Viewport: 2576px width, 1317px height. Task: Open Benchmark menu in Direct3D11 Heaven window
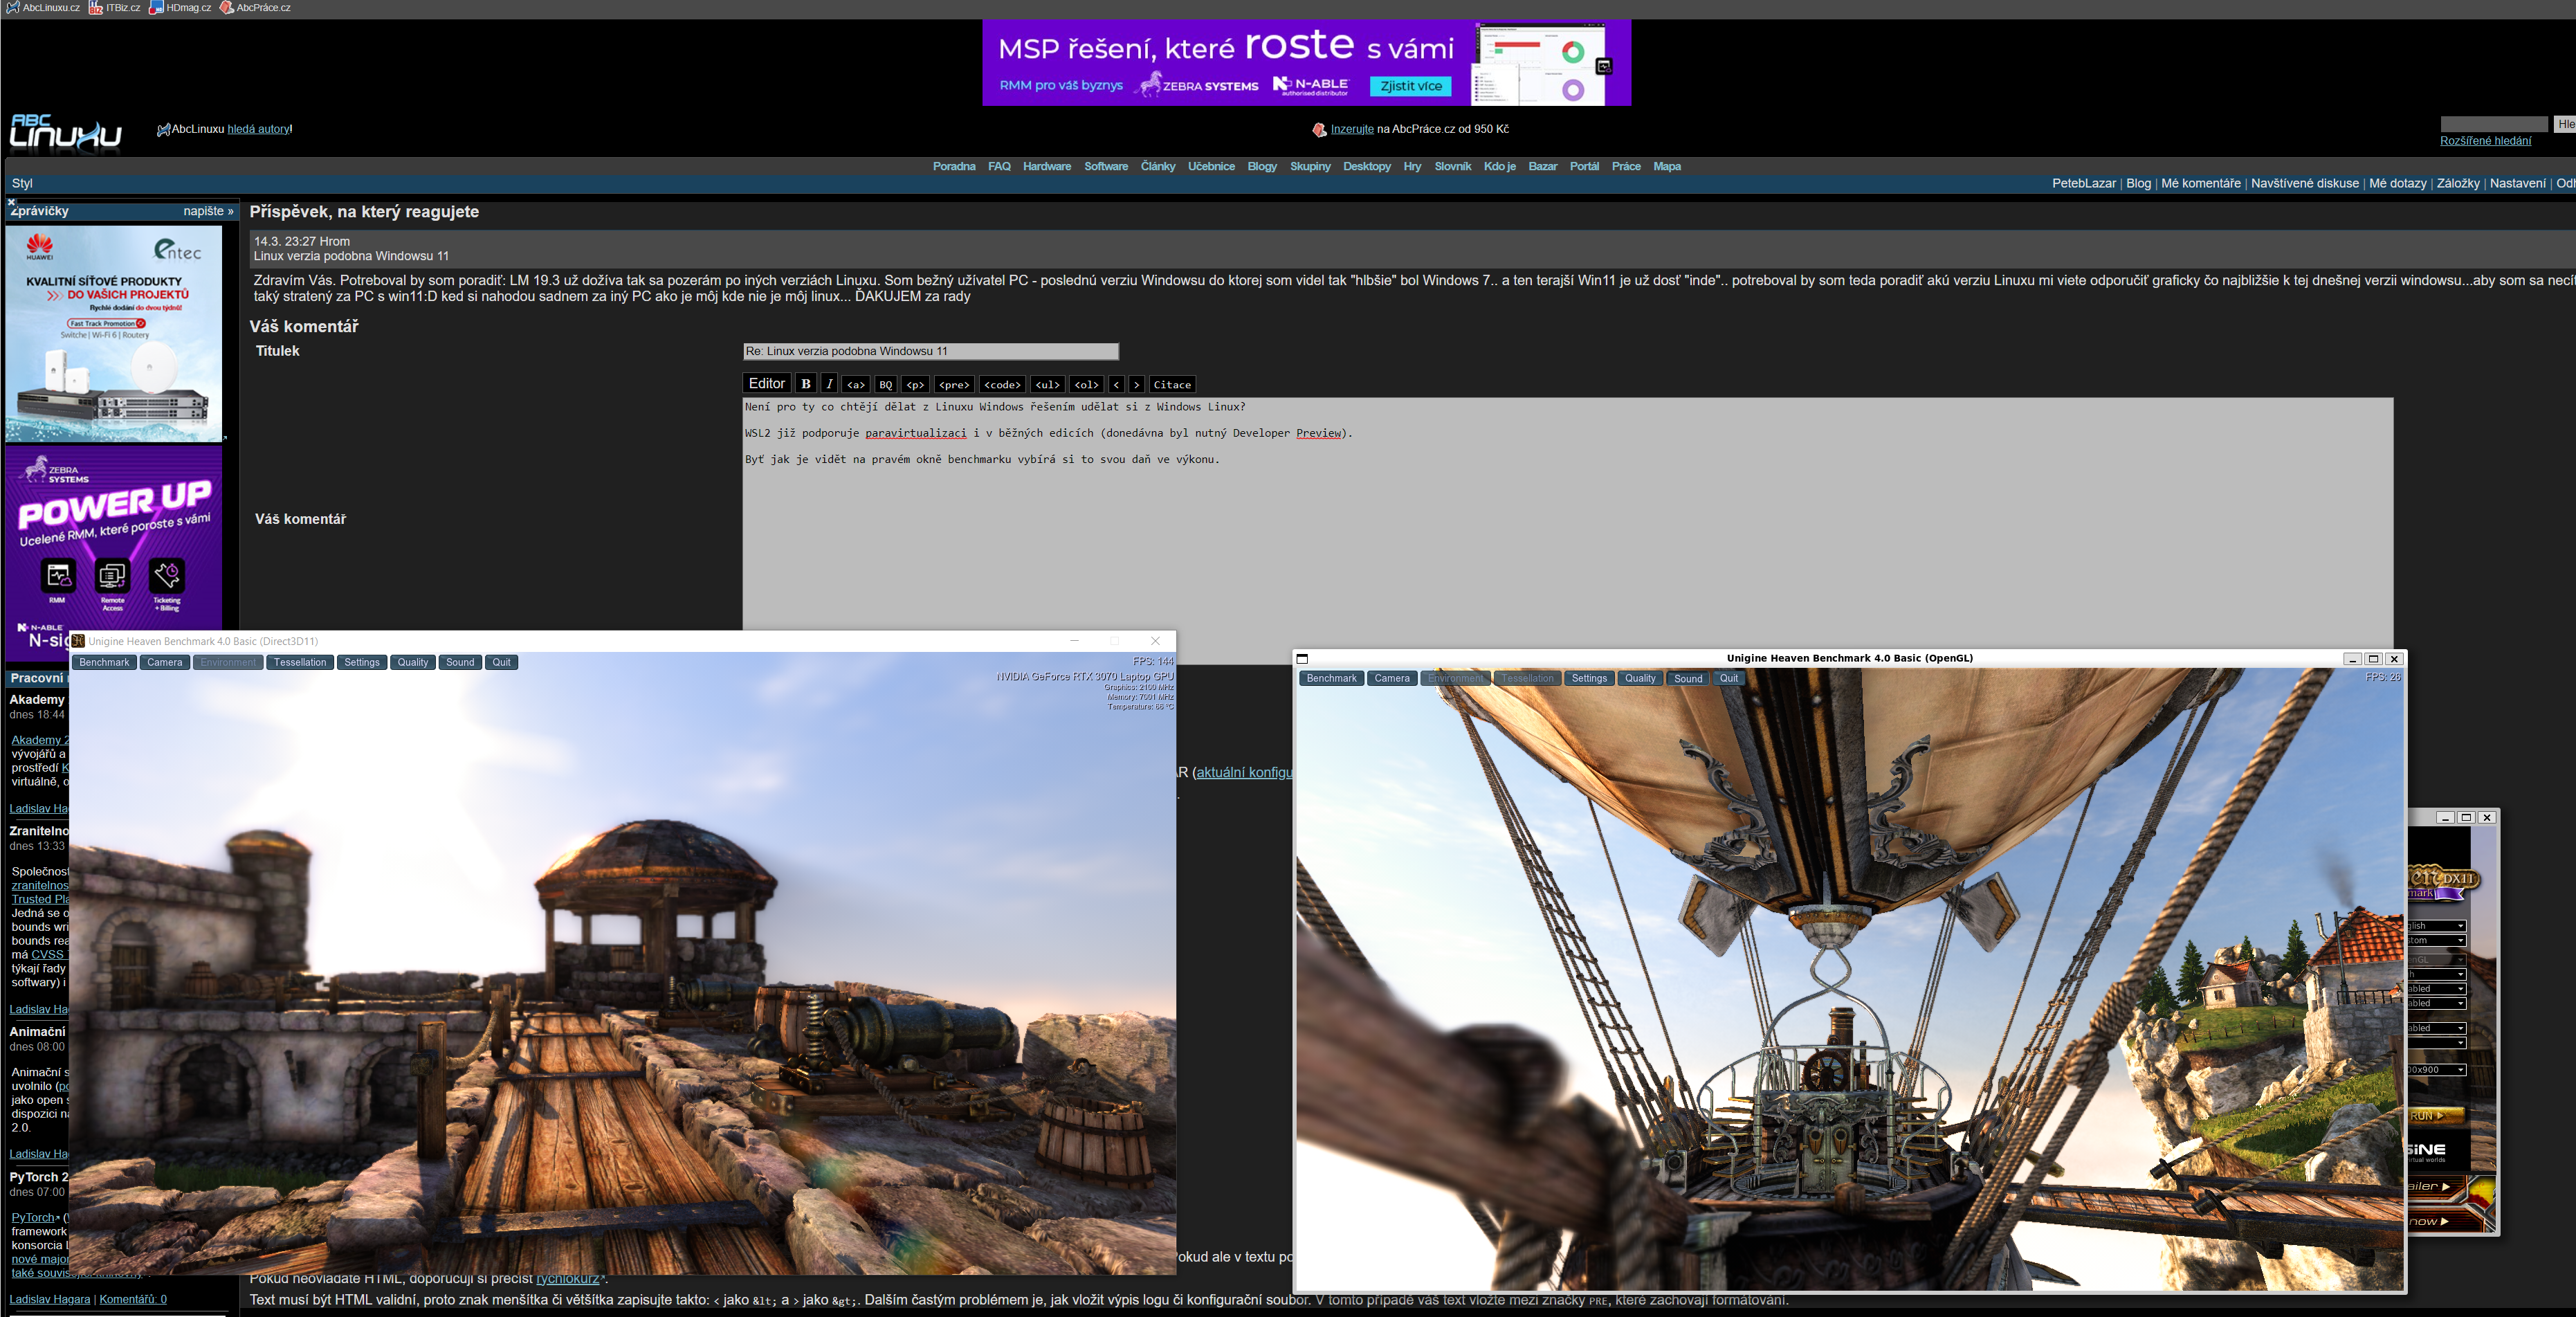coord(104,663)
